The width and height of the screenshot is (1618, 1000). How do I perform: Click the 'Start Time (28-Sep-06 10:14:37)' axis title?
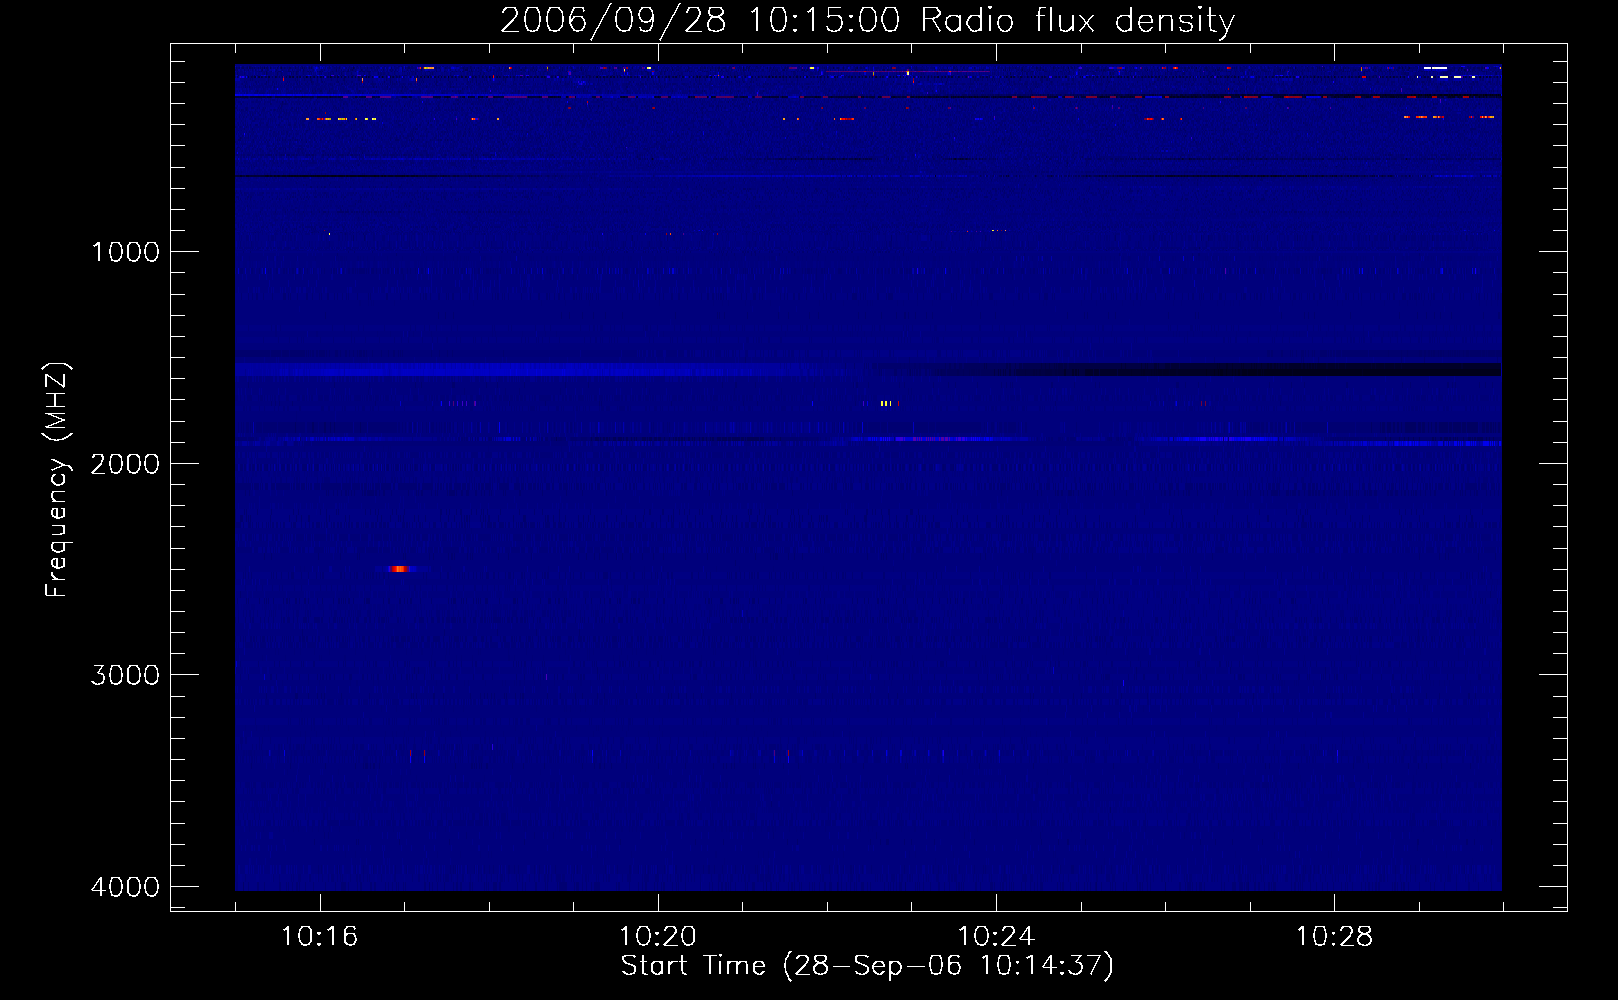(x=867, y=966)
